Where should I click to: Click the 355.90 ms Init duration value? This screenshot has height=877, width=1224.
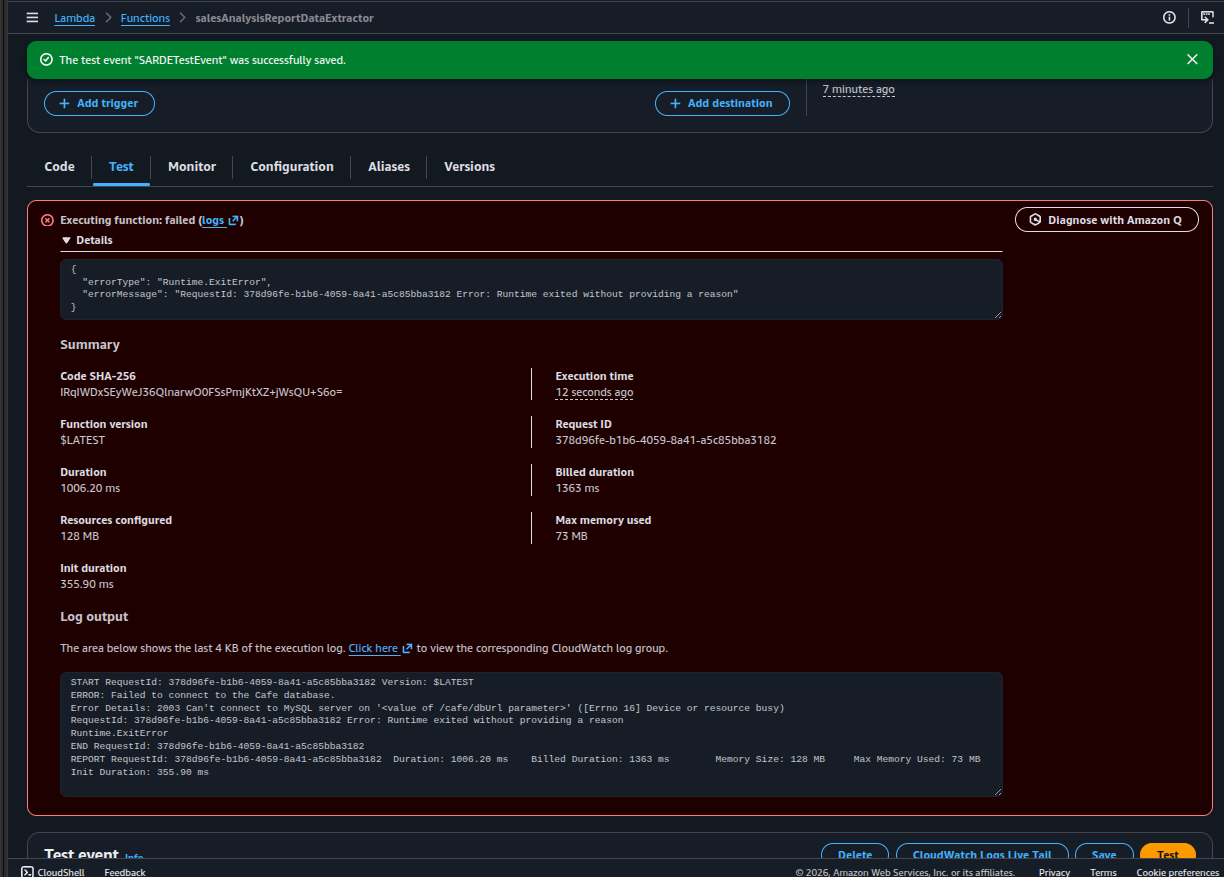(x=87, y=584)
